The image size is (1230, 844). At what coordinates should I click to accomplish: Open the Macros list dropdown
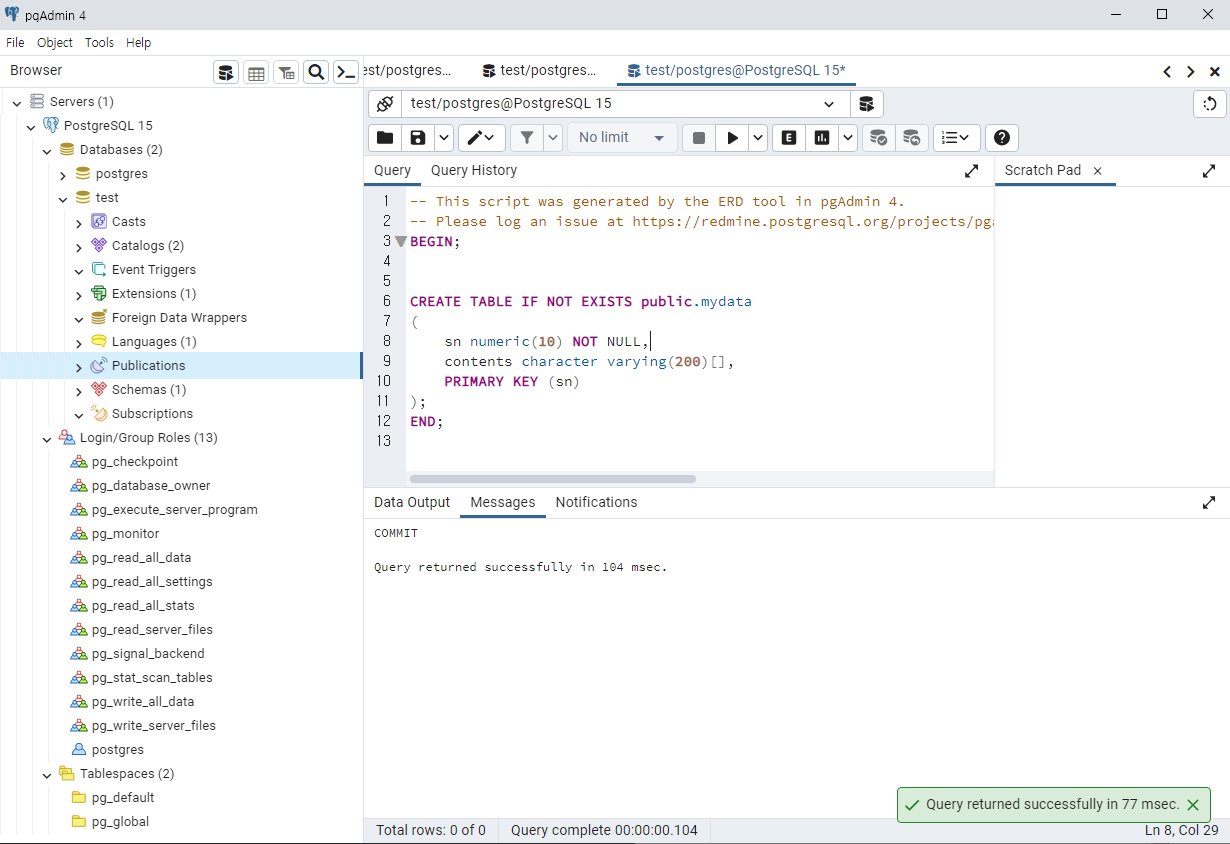tap(956, 138)
